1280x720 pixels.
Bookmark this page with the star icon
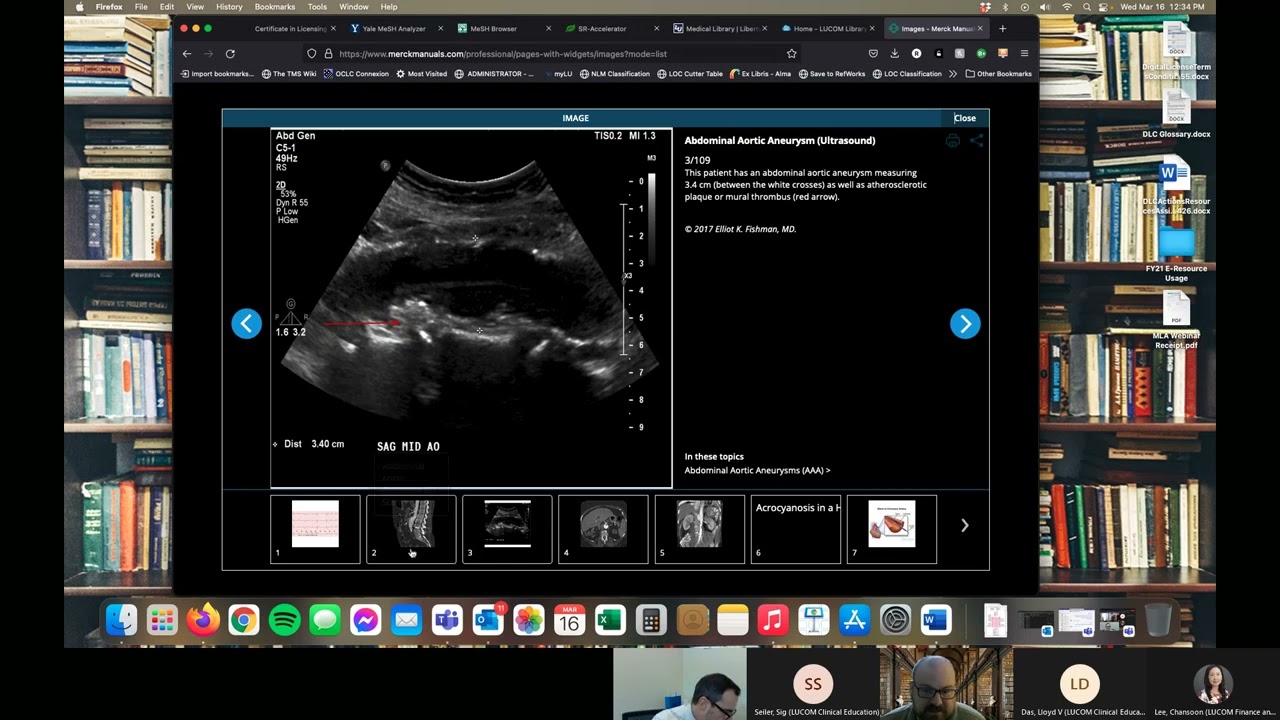click(791, 53)
